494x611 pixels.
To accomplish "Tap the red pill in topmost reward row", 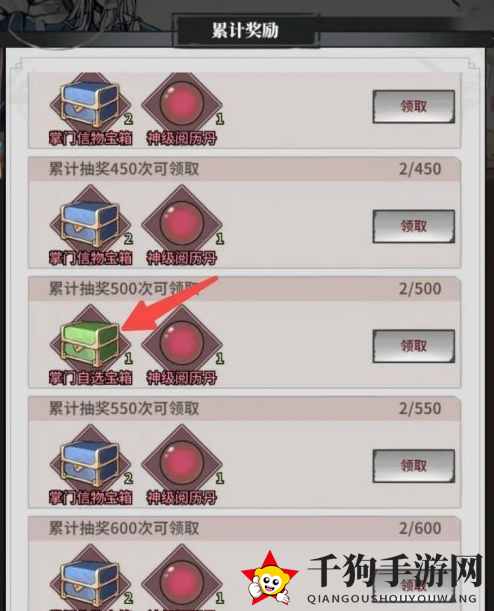I will tap(182, 103).
